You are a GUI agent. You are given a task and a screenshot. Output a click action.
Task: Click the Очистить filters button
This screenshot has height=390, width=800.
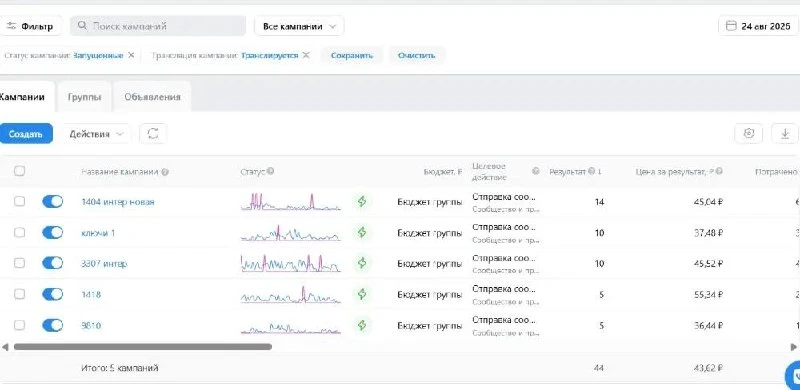pos(416,55)
